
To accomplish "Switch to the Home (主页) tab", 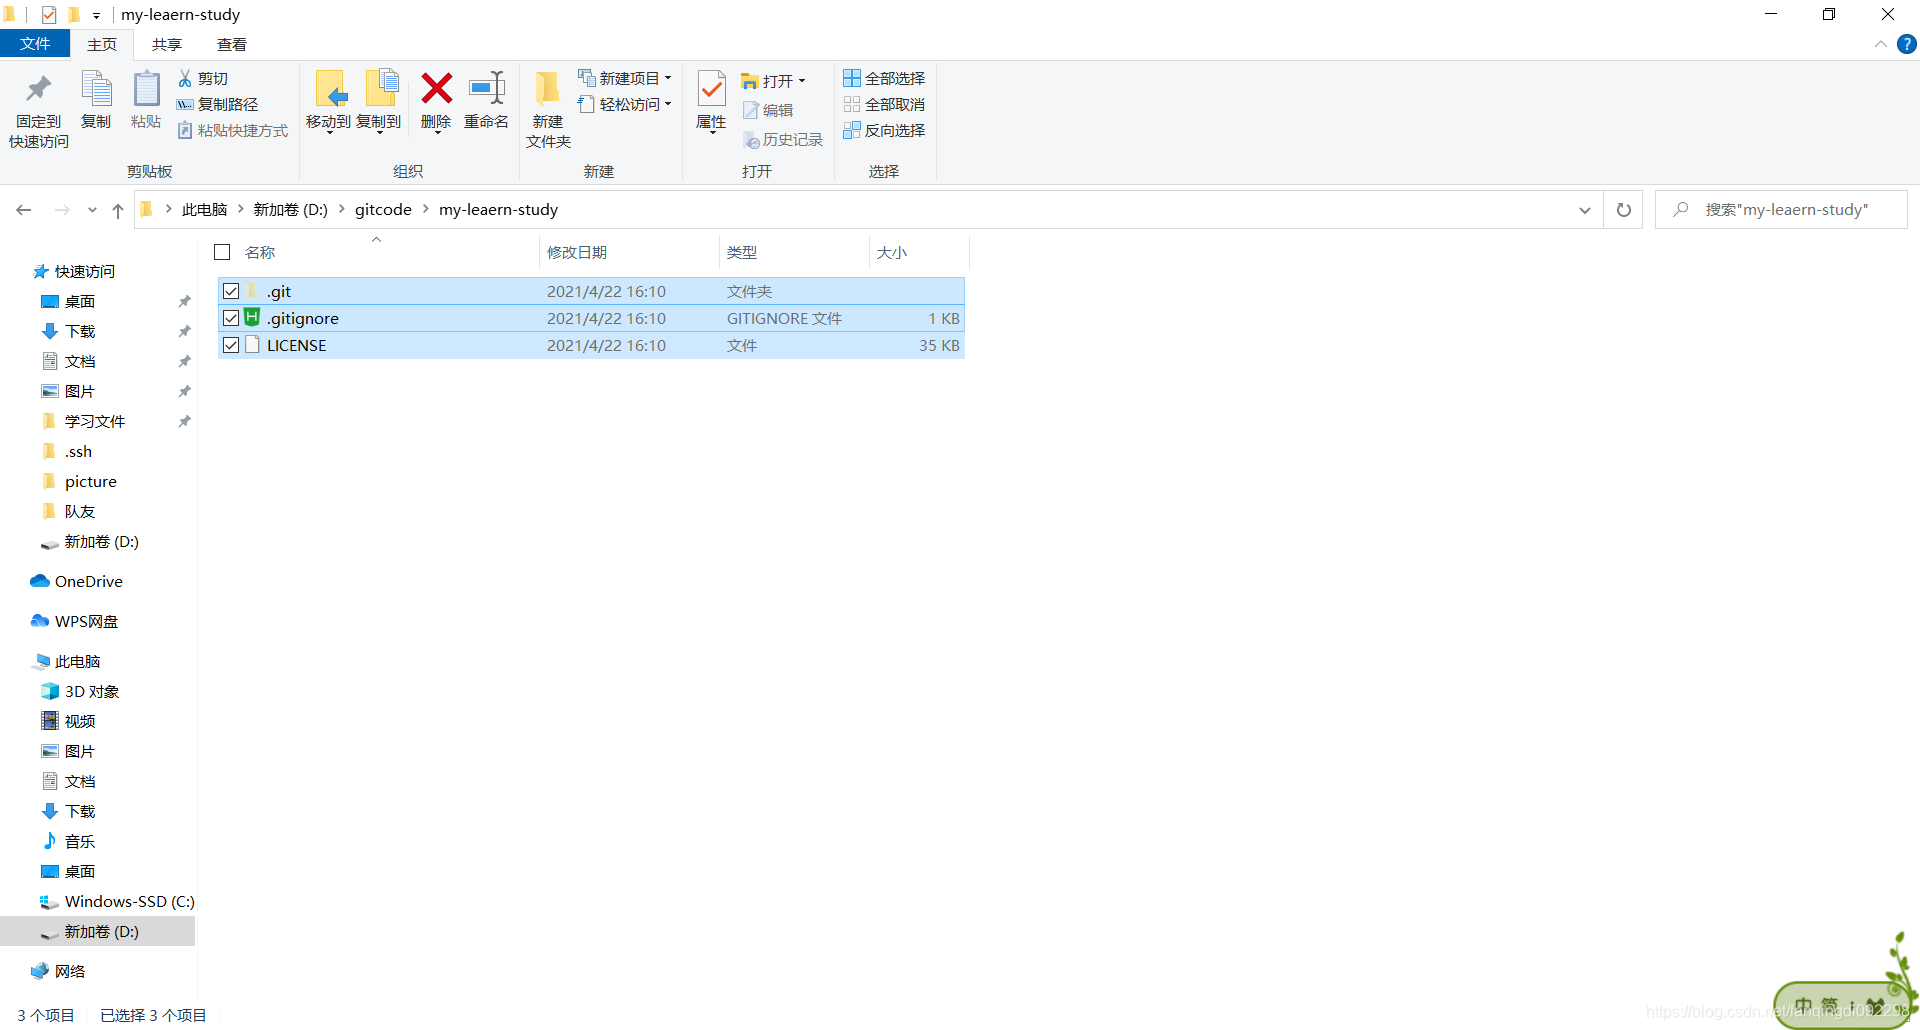I will pyautogui.click(x=102, y=44).
